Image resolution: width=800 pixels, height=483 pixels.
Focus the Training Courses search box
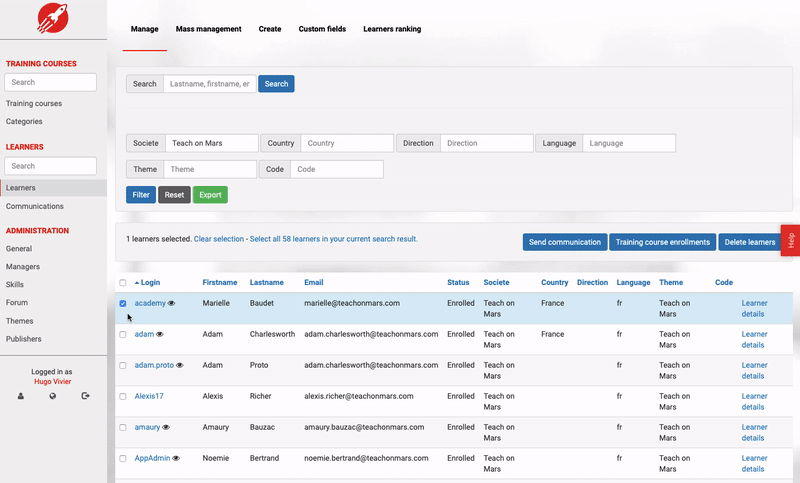pyautogui.click(x=51, y=82)
